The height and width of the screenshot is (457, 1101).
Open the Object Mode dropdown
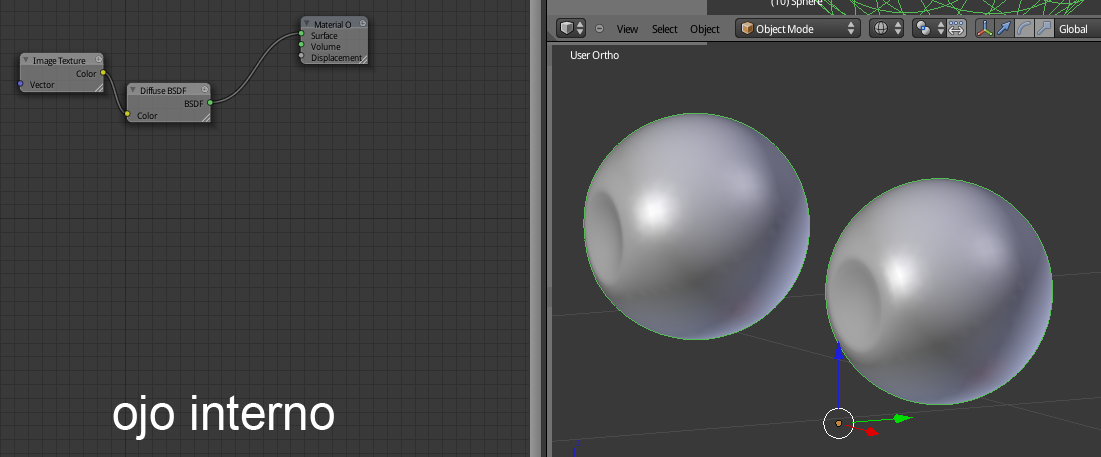pyautogui.click(x=798, y=29)
